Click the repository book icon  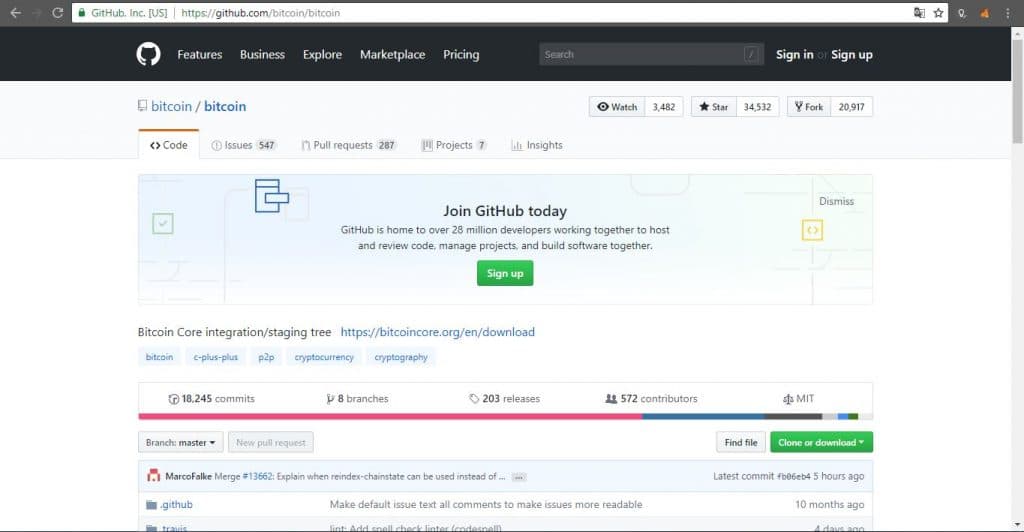pos(142,106)
